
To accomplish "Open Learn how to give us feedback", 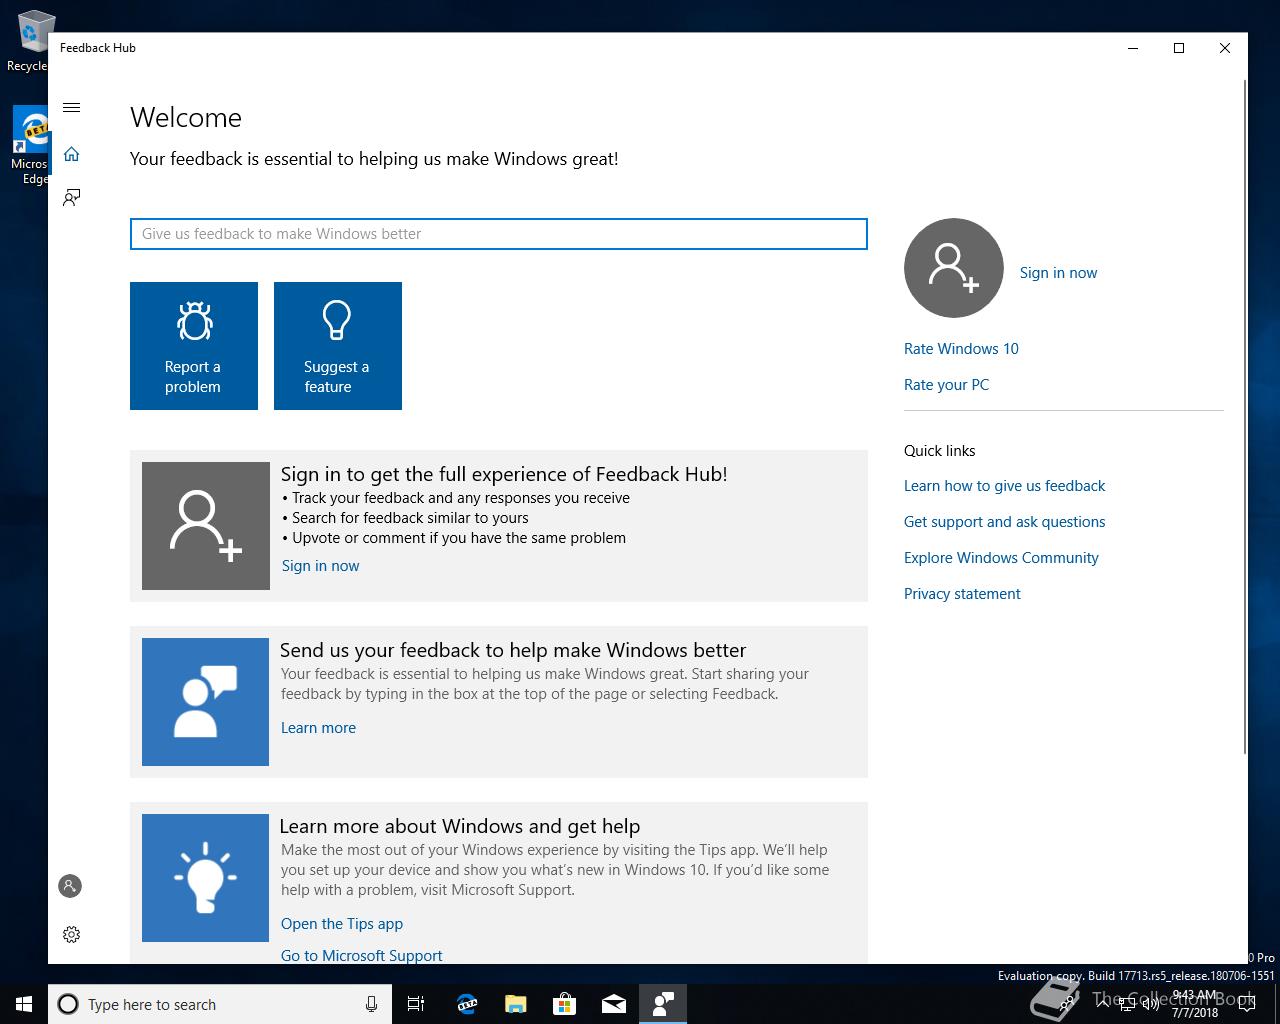I will (1004, 486).
